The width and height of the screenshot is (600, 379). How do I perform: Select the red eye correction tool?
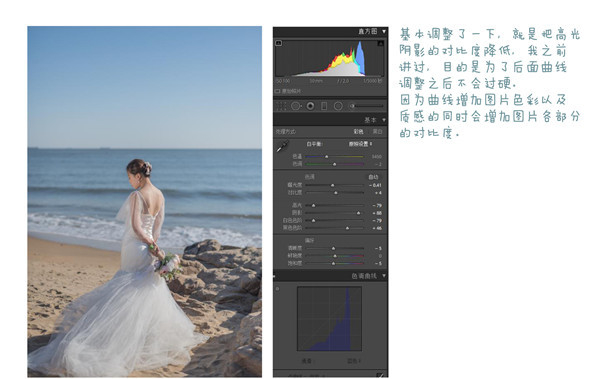pyautogui.click(x=310, y=106)
